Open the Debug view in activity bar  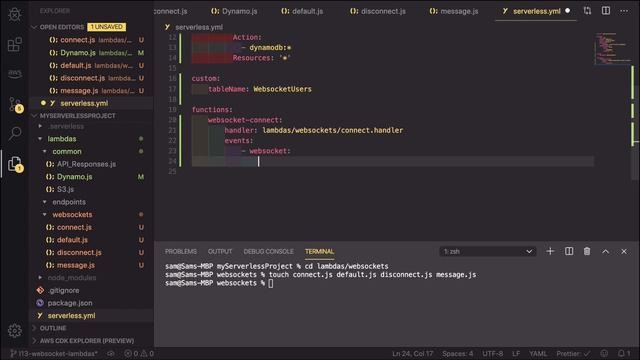15,15
